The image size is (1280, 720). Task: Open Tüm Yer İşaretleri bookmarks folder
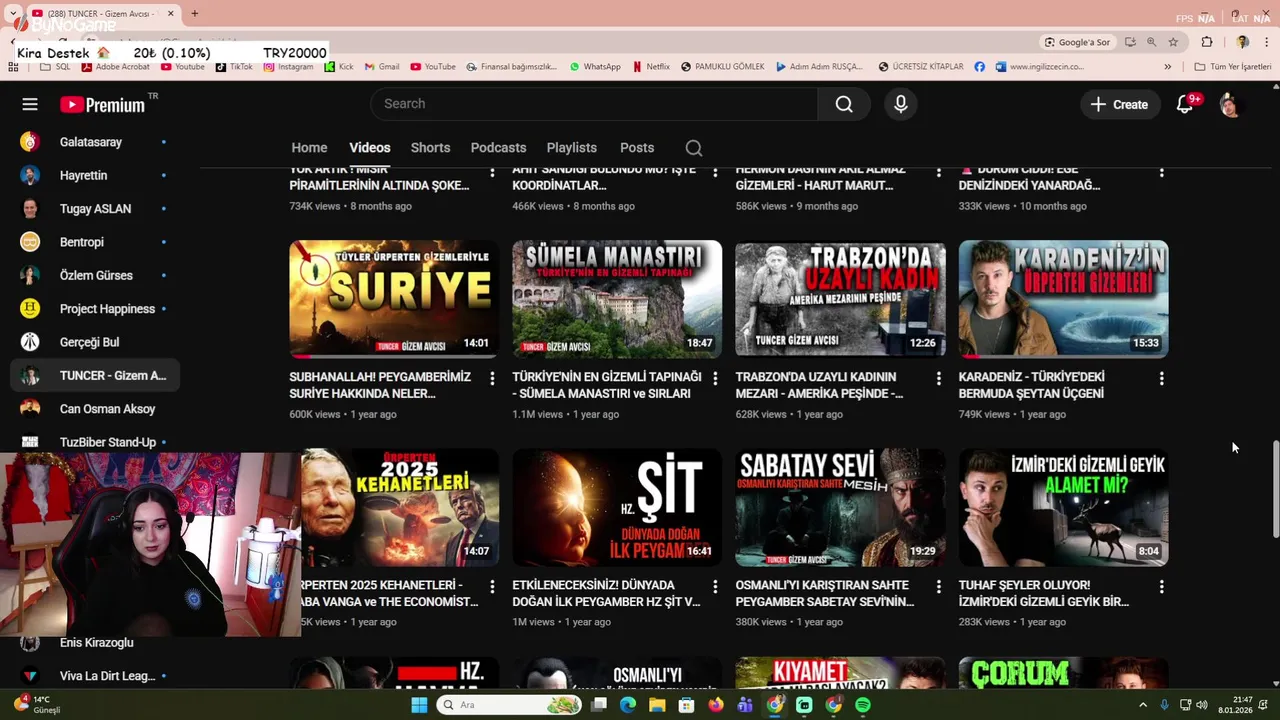click(x=1233, y=67)
